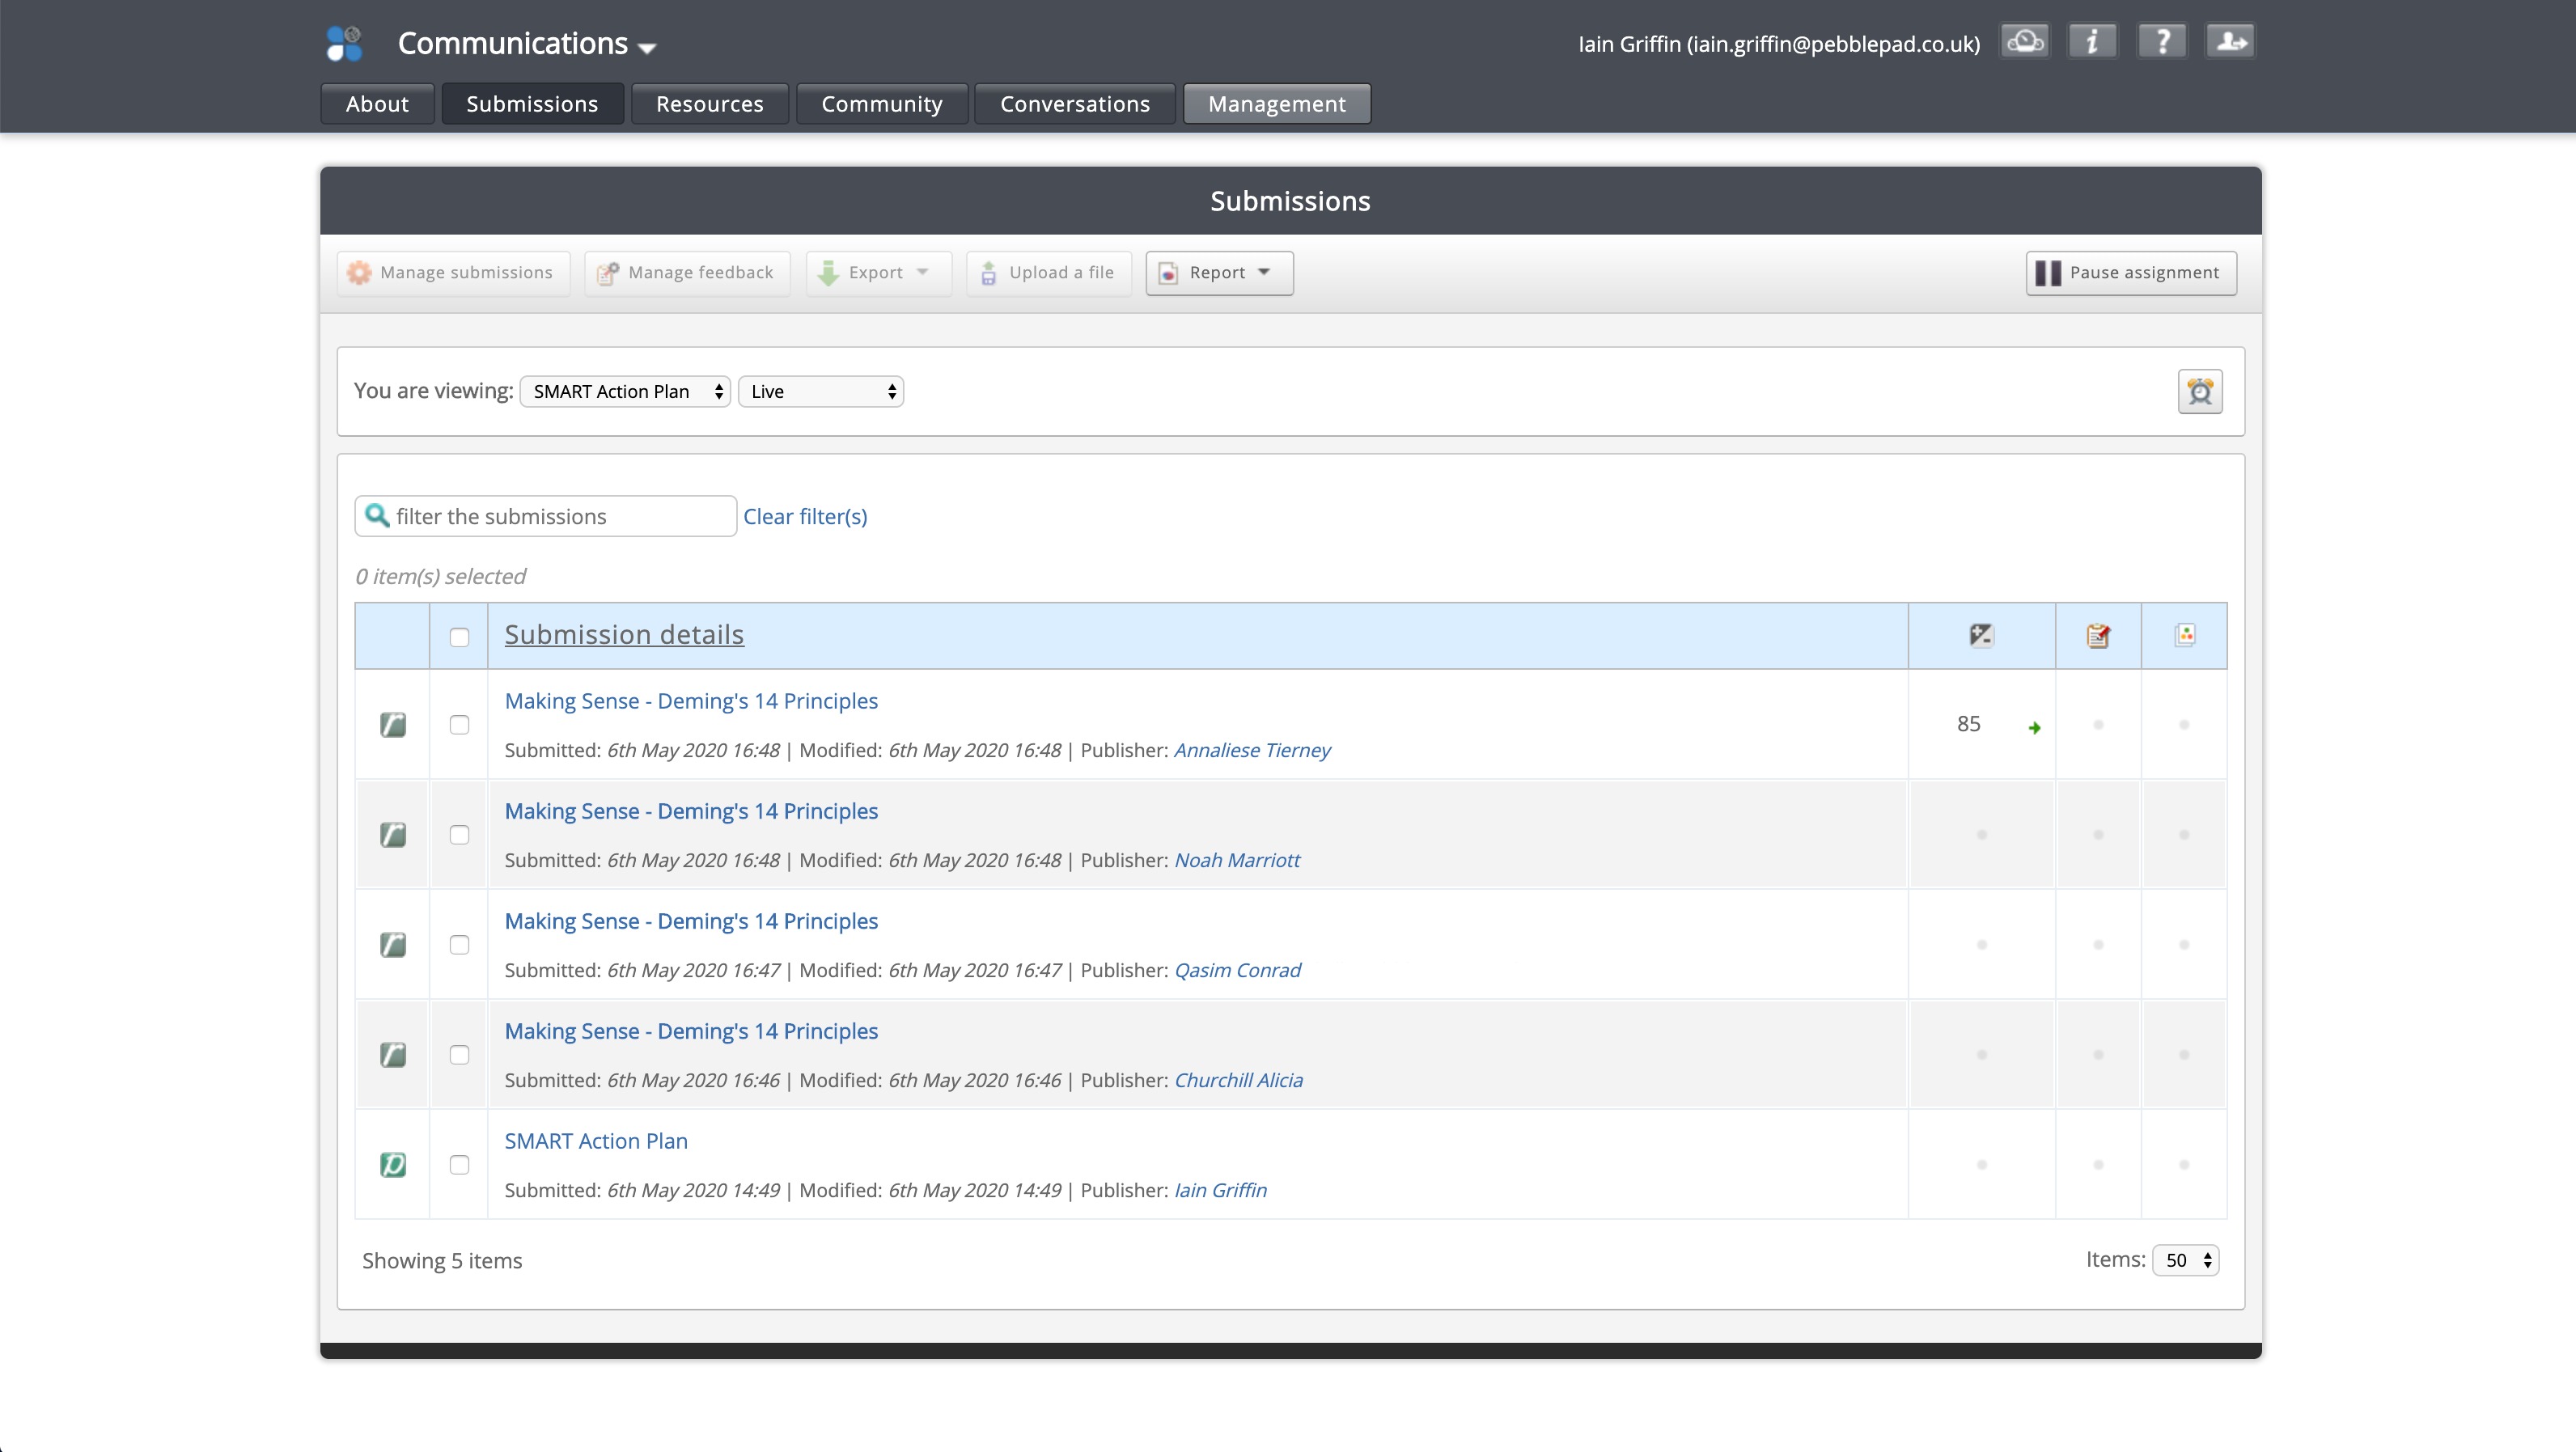Check Noah Marriott's submission checkbox
2576x1452 pixels.
(x=459, y=835)
